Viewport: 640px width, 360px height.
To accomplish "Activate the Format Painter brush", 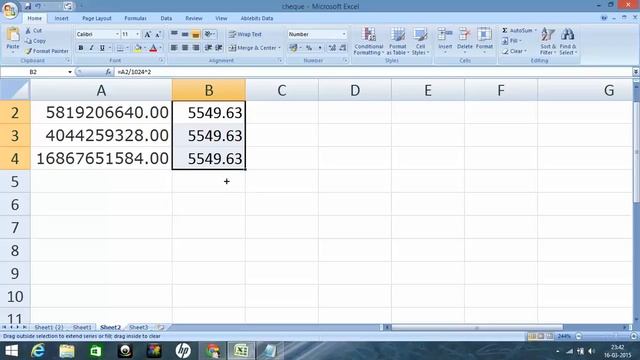I will 28,51.
